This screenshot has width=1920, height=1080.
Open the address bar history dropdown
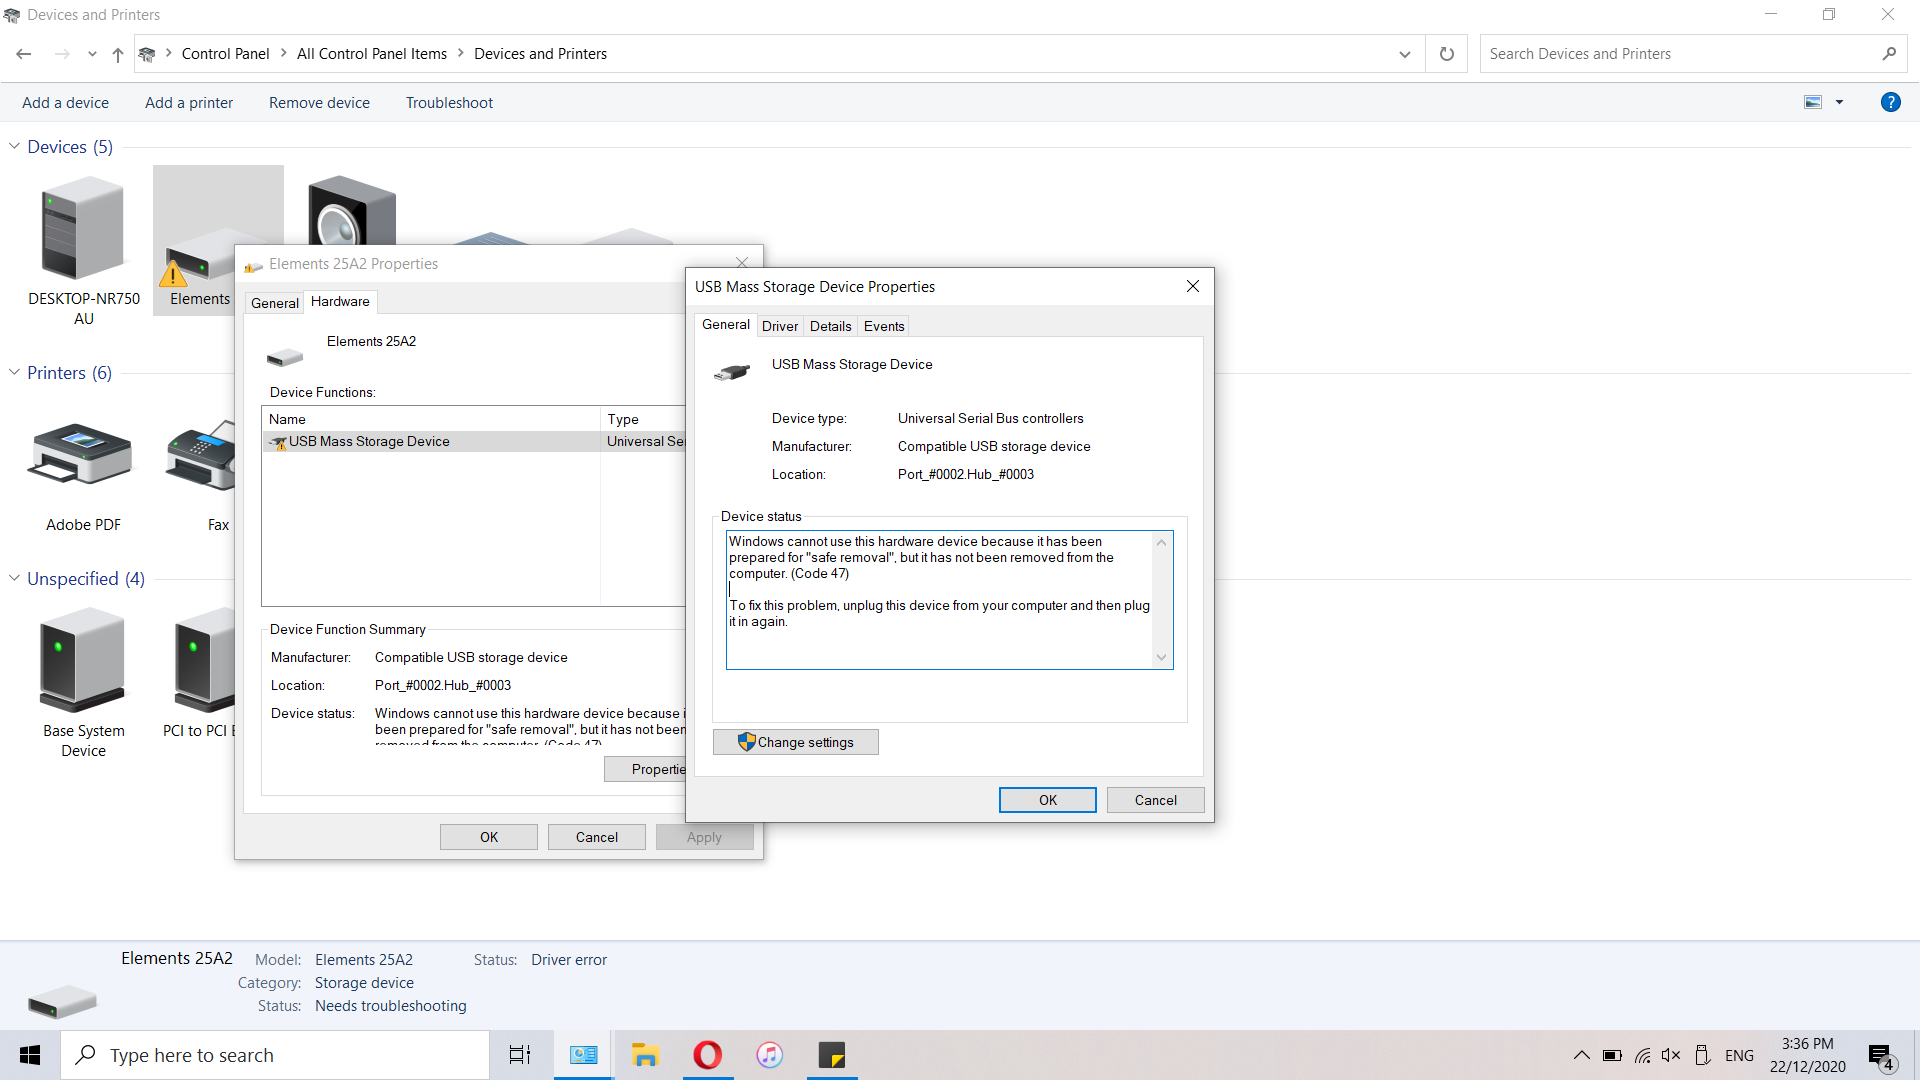pos(1404,54)
